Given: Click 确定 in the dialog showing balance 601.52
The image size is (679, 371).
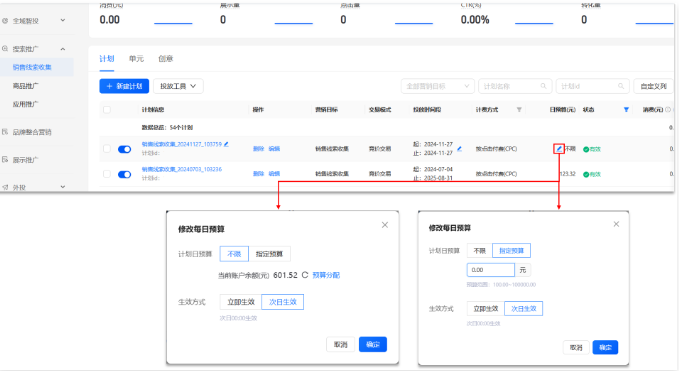Looking at the screenshot, I should coord(373,345).
